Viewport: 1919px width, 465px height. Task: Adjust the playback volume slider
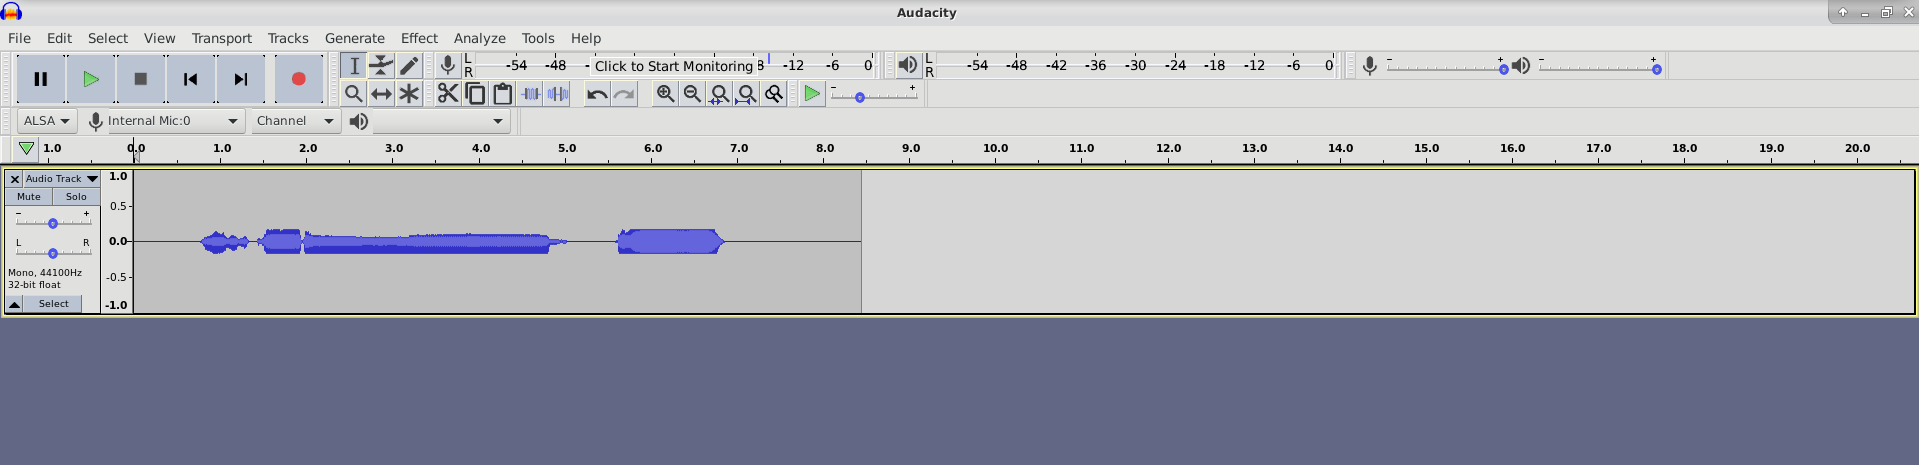[1599, 68]
